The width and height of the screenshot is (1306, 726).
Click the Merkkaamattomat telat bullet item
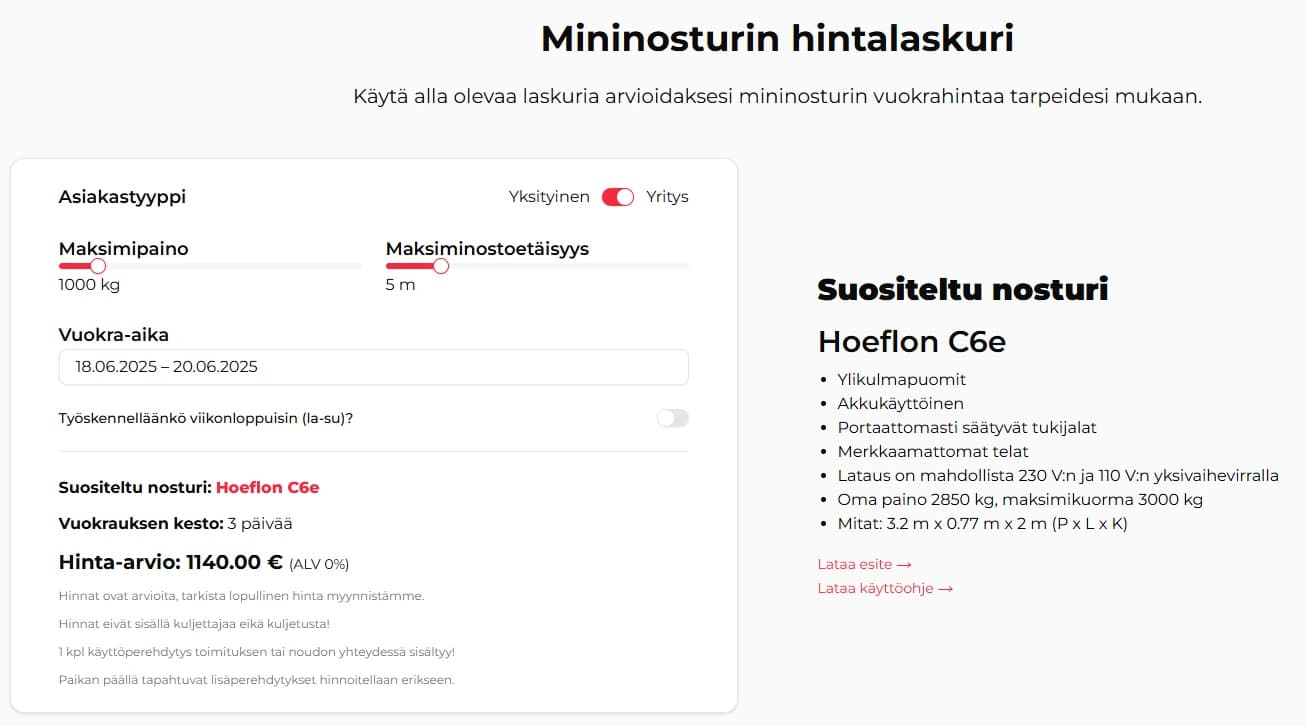(x=933, y=451)
